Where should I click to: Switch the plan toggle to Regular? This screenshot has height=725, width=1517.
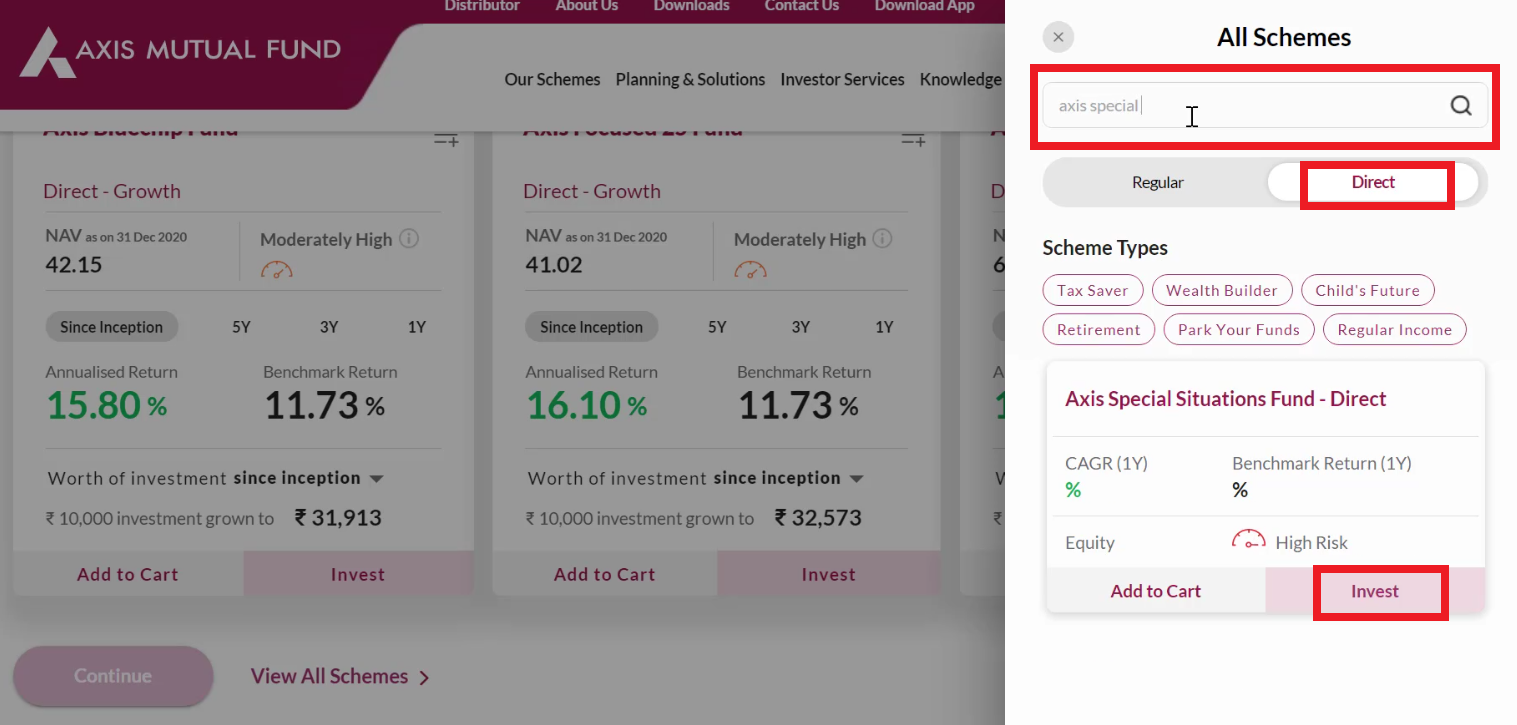point(1157,183)
